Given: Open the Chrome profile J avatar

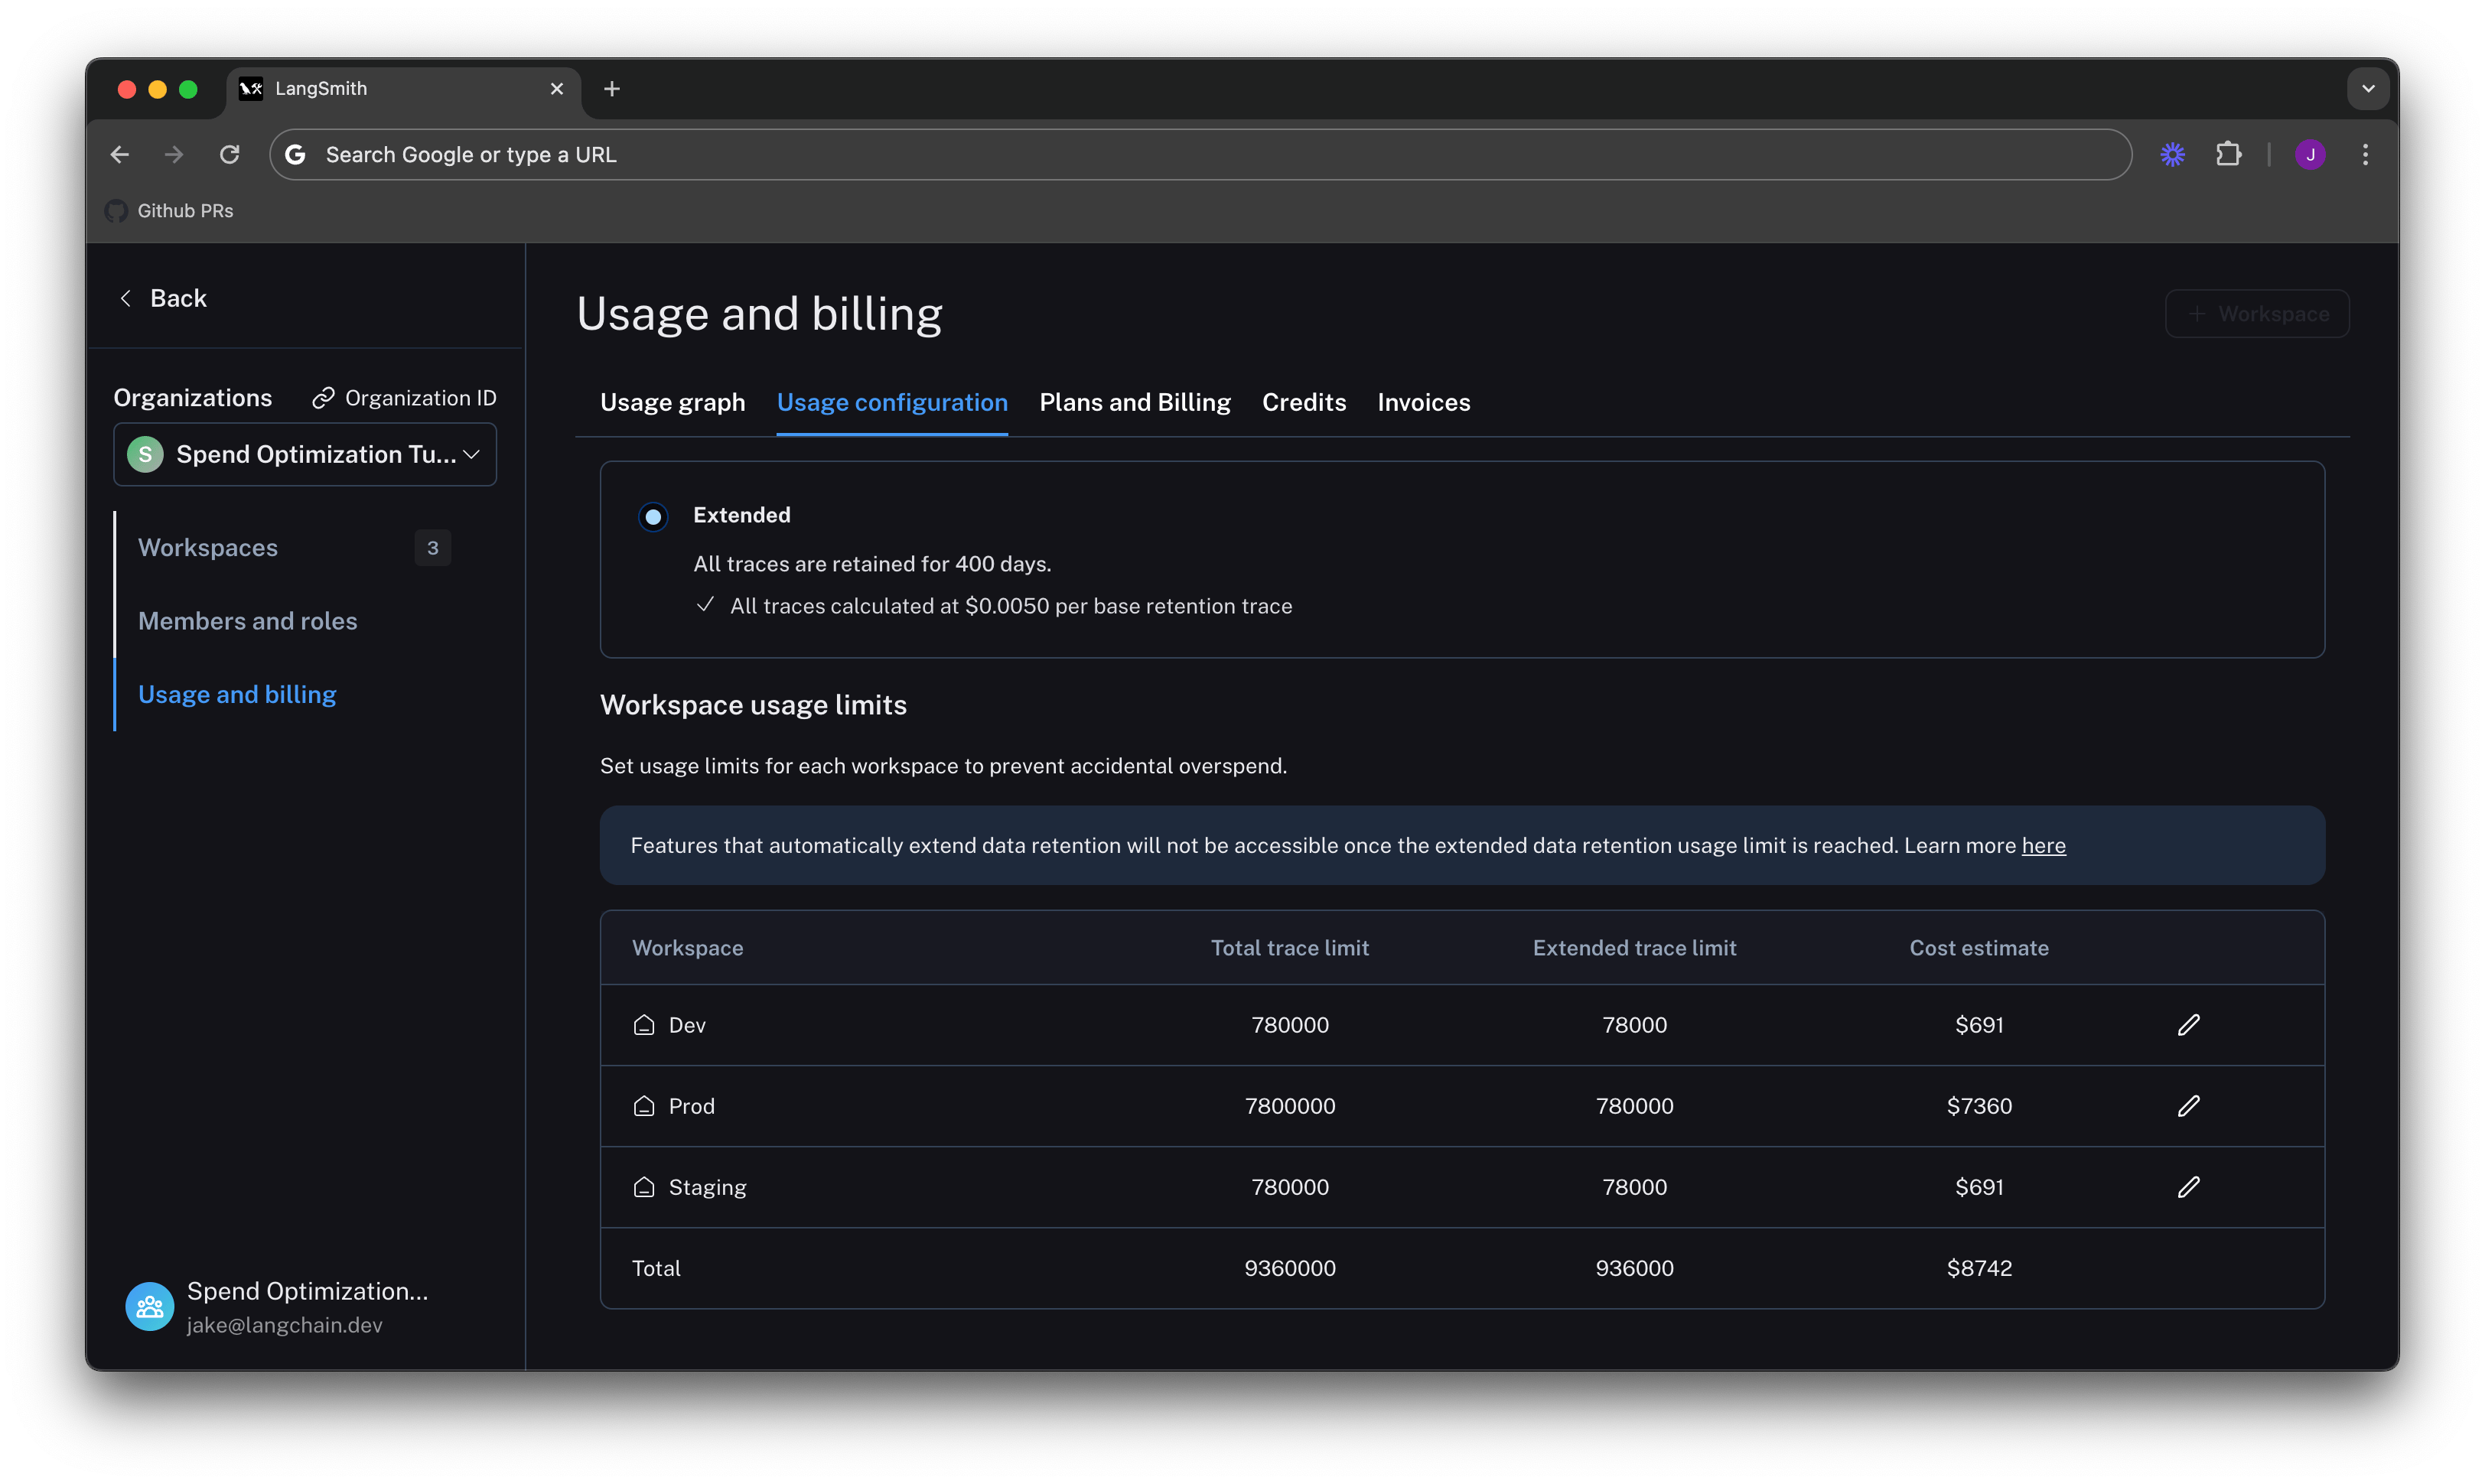Looking at the screenshot, I should click(2310, 155).
